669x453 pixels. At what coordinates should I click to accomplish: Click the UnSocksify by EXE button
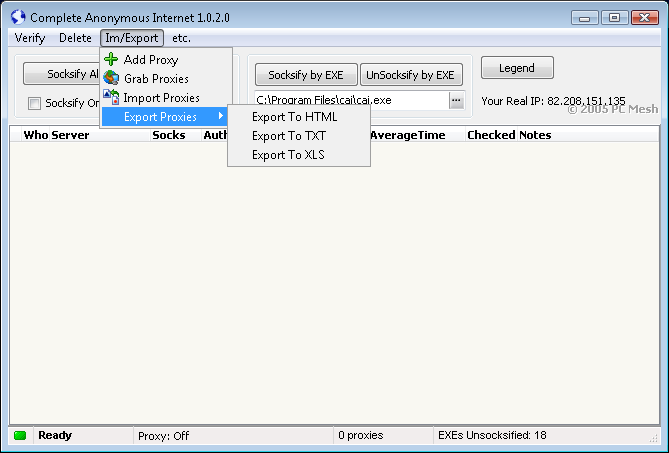[x=411, y=75]
